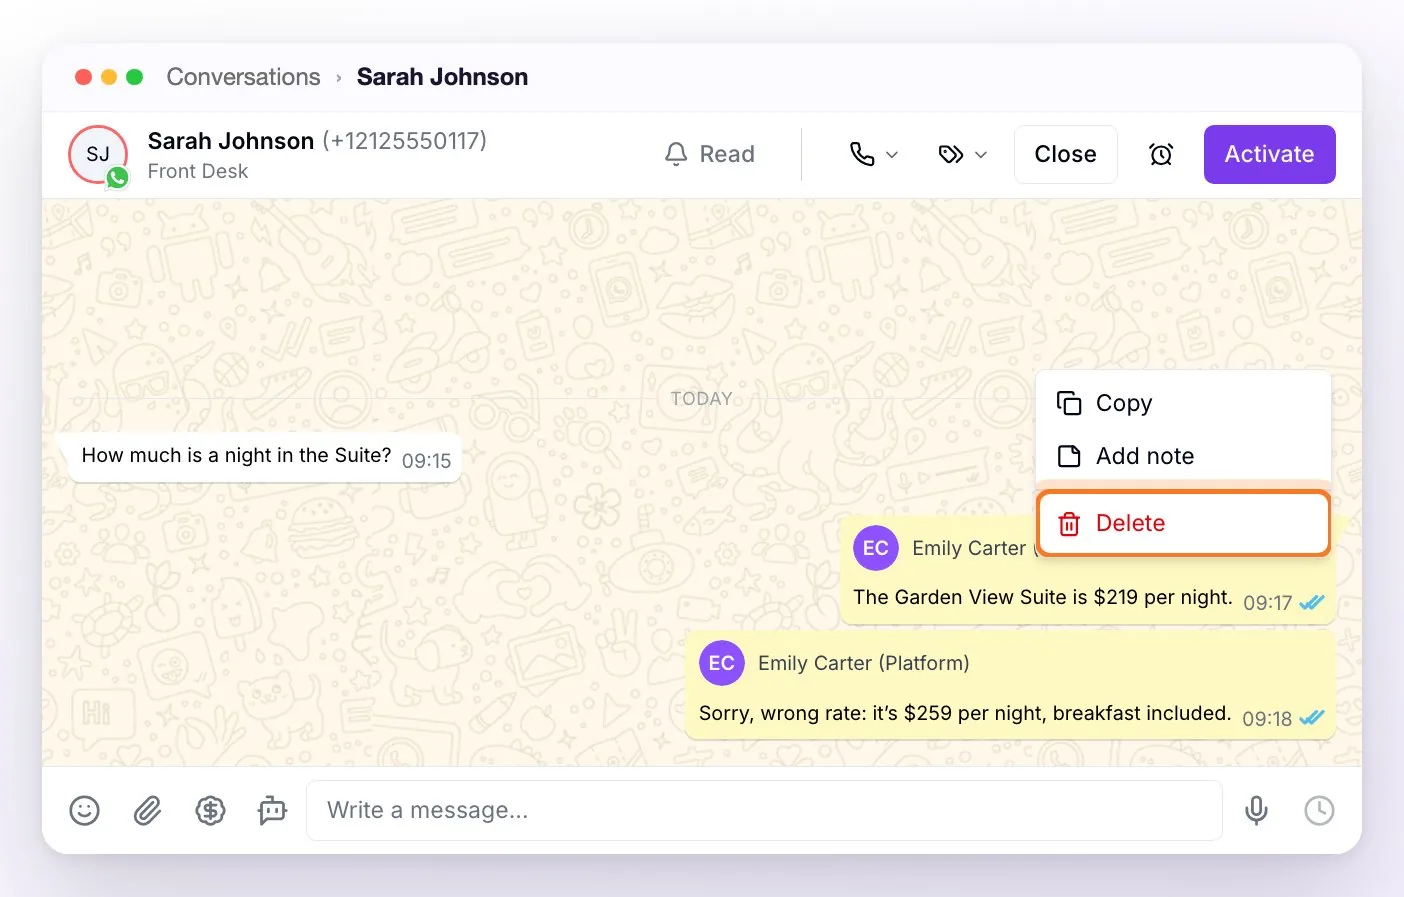
Task: Click the Sarah Johnson breadcrumb title
Action: coord(442,77)
